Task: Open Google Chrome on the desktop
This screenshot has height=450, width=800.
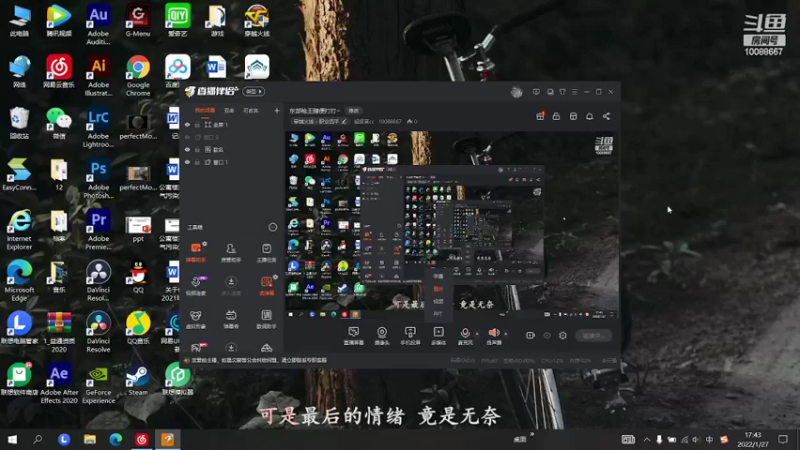Action: [138, 76]
